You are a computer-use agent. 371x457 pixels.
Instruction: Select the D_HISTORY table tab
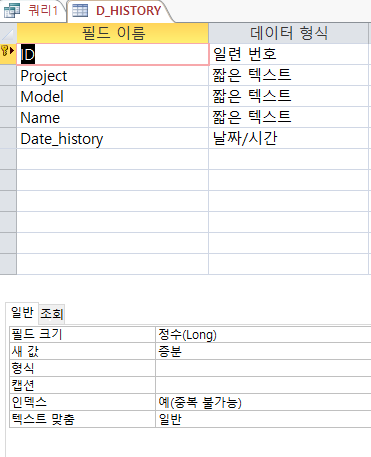120,11
